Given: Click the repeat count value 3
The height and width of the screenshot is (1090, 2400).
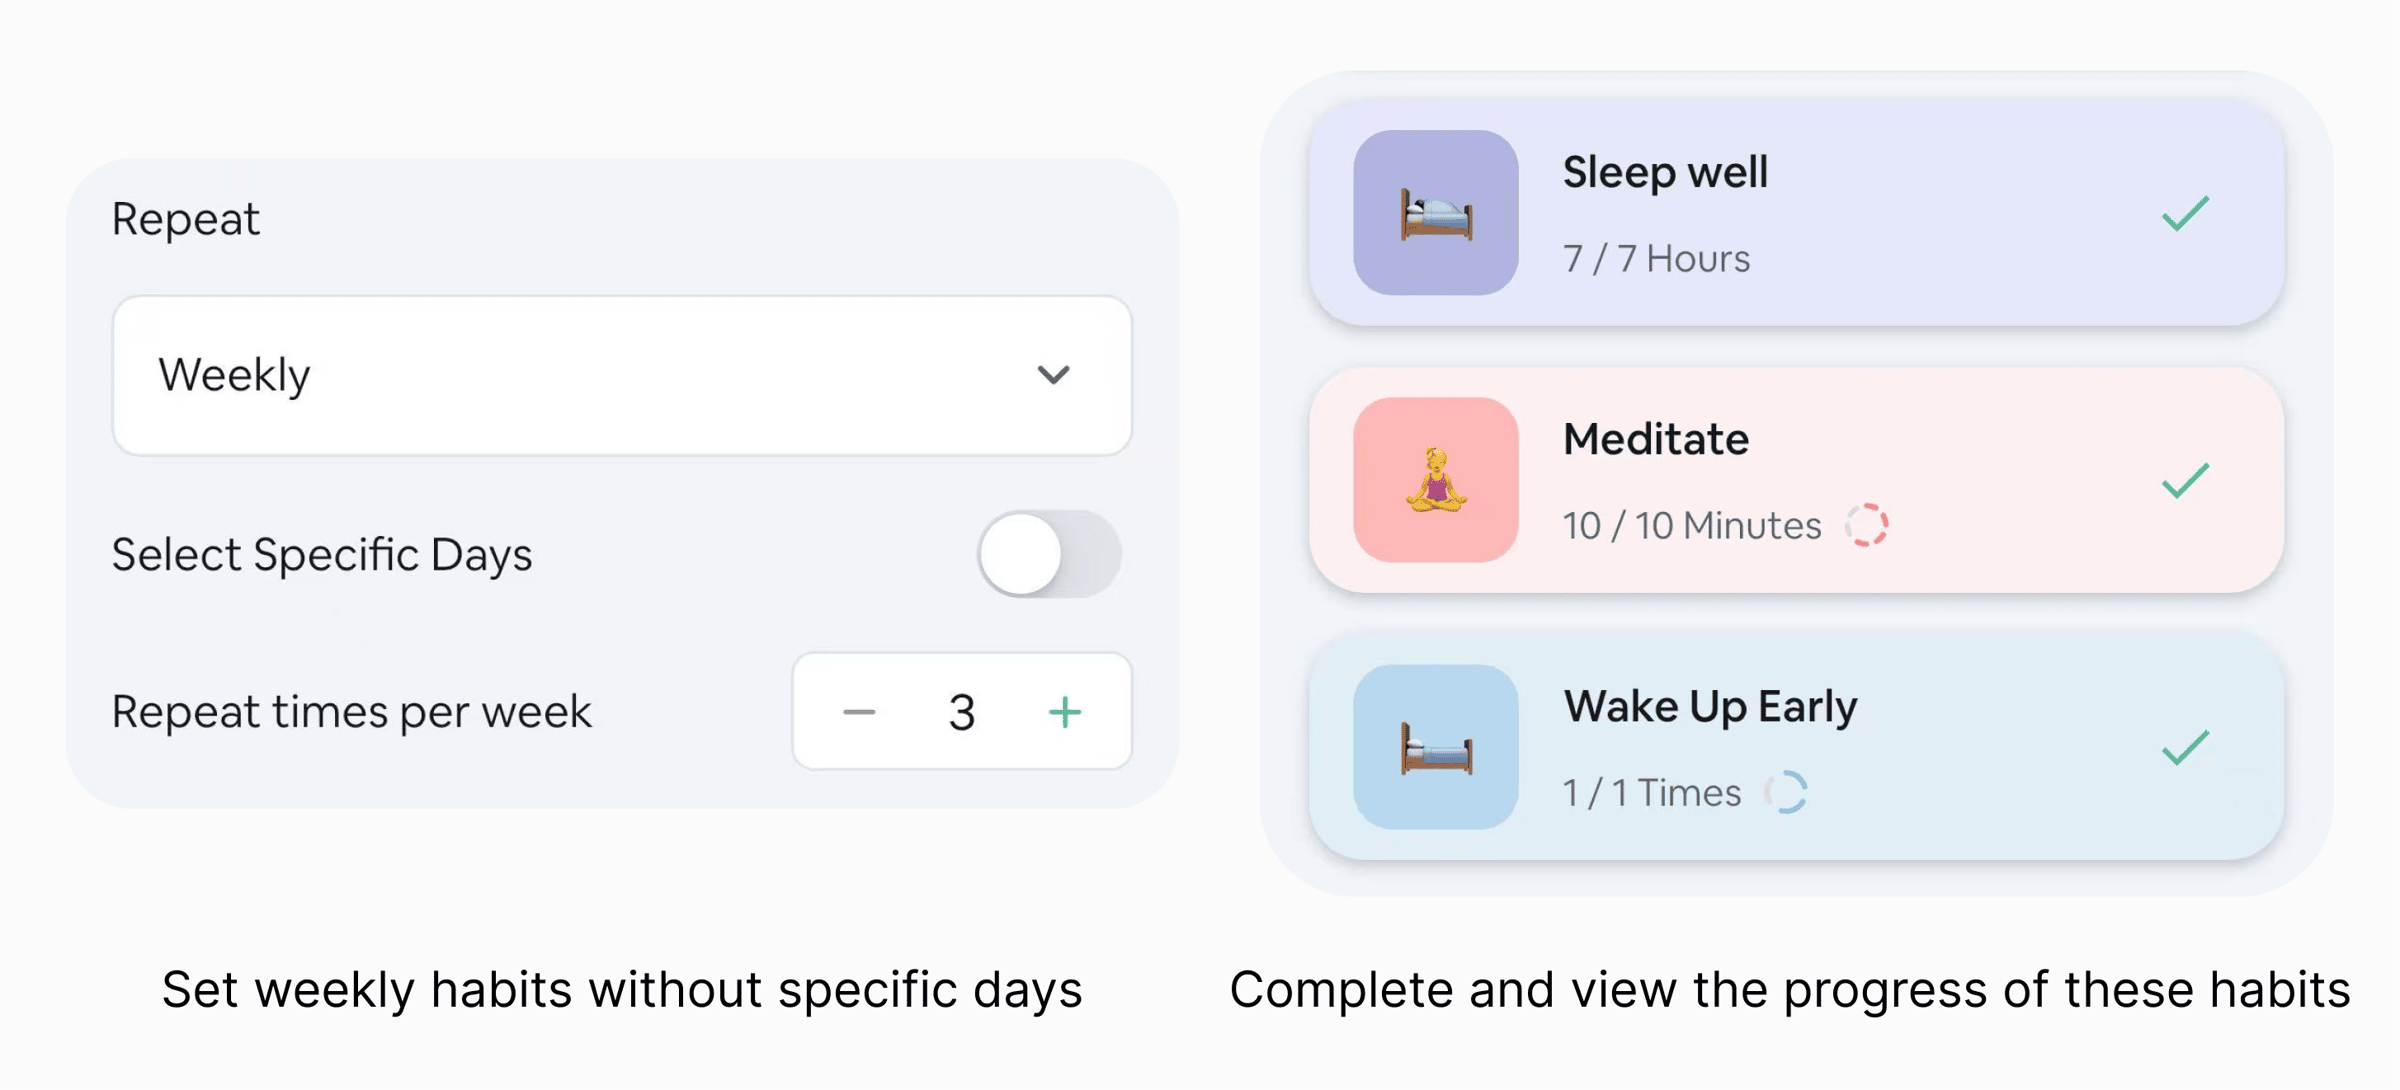Looking at the screenshot, I should pyautogui.click(x=962, y=712).
